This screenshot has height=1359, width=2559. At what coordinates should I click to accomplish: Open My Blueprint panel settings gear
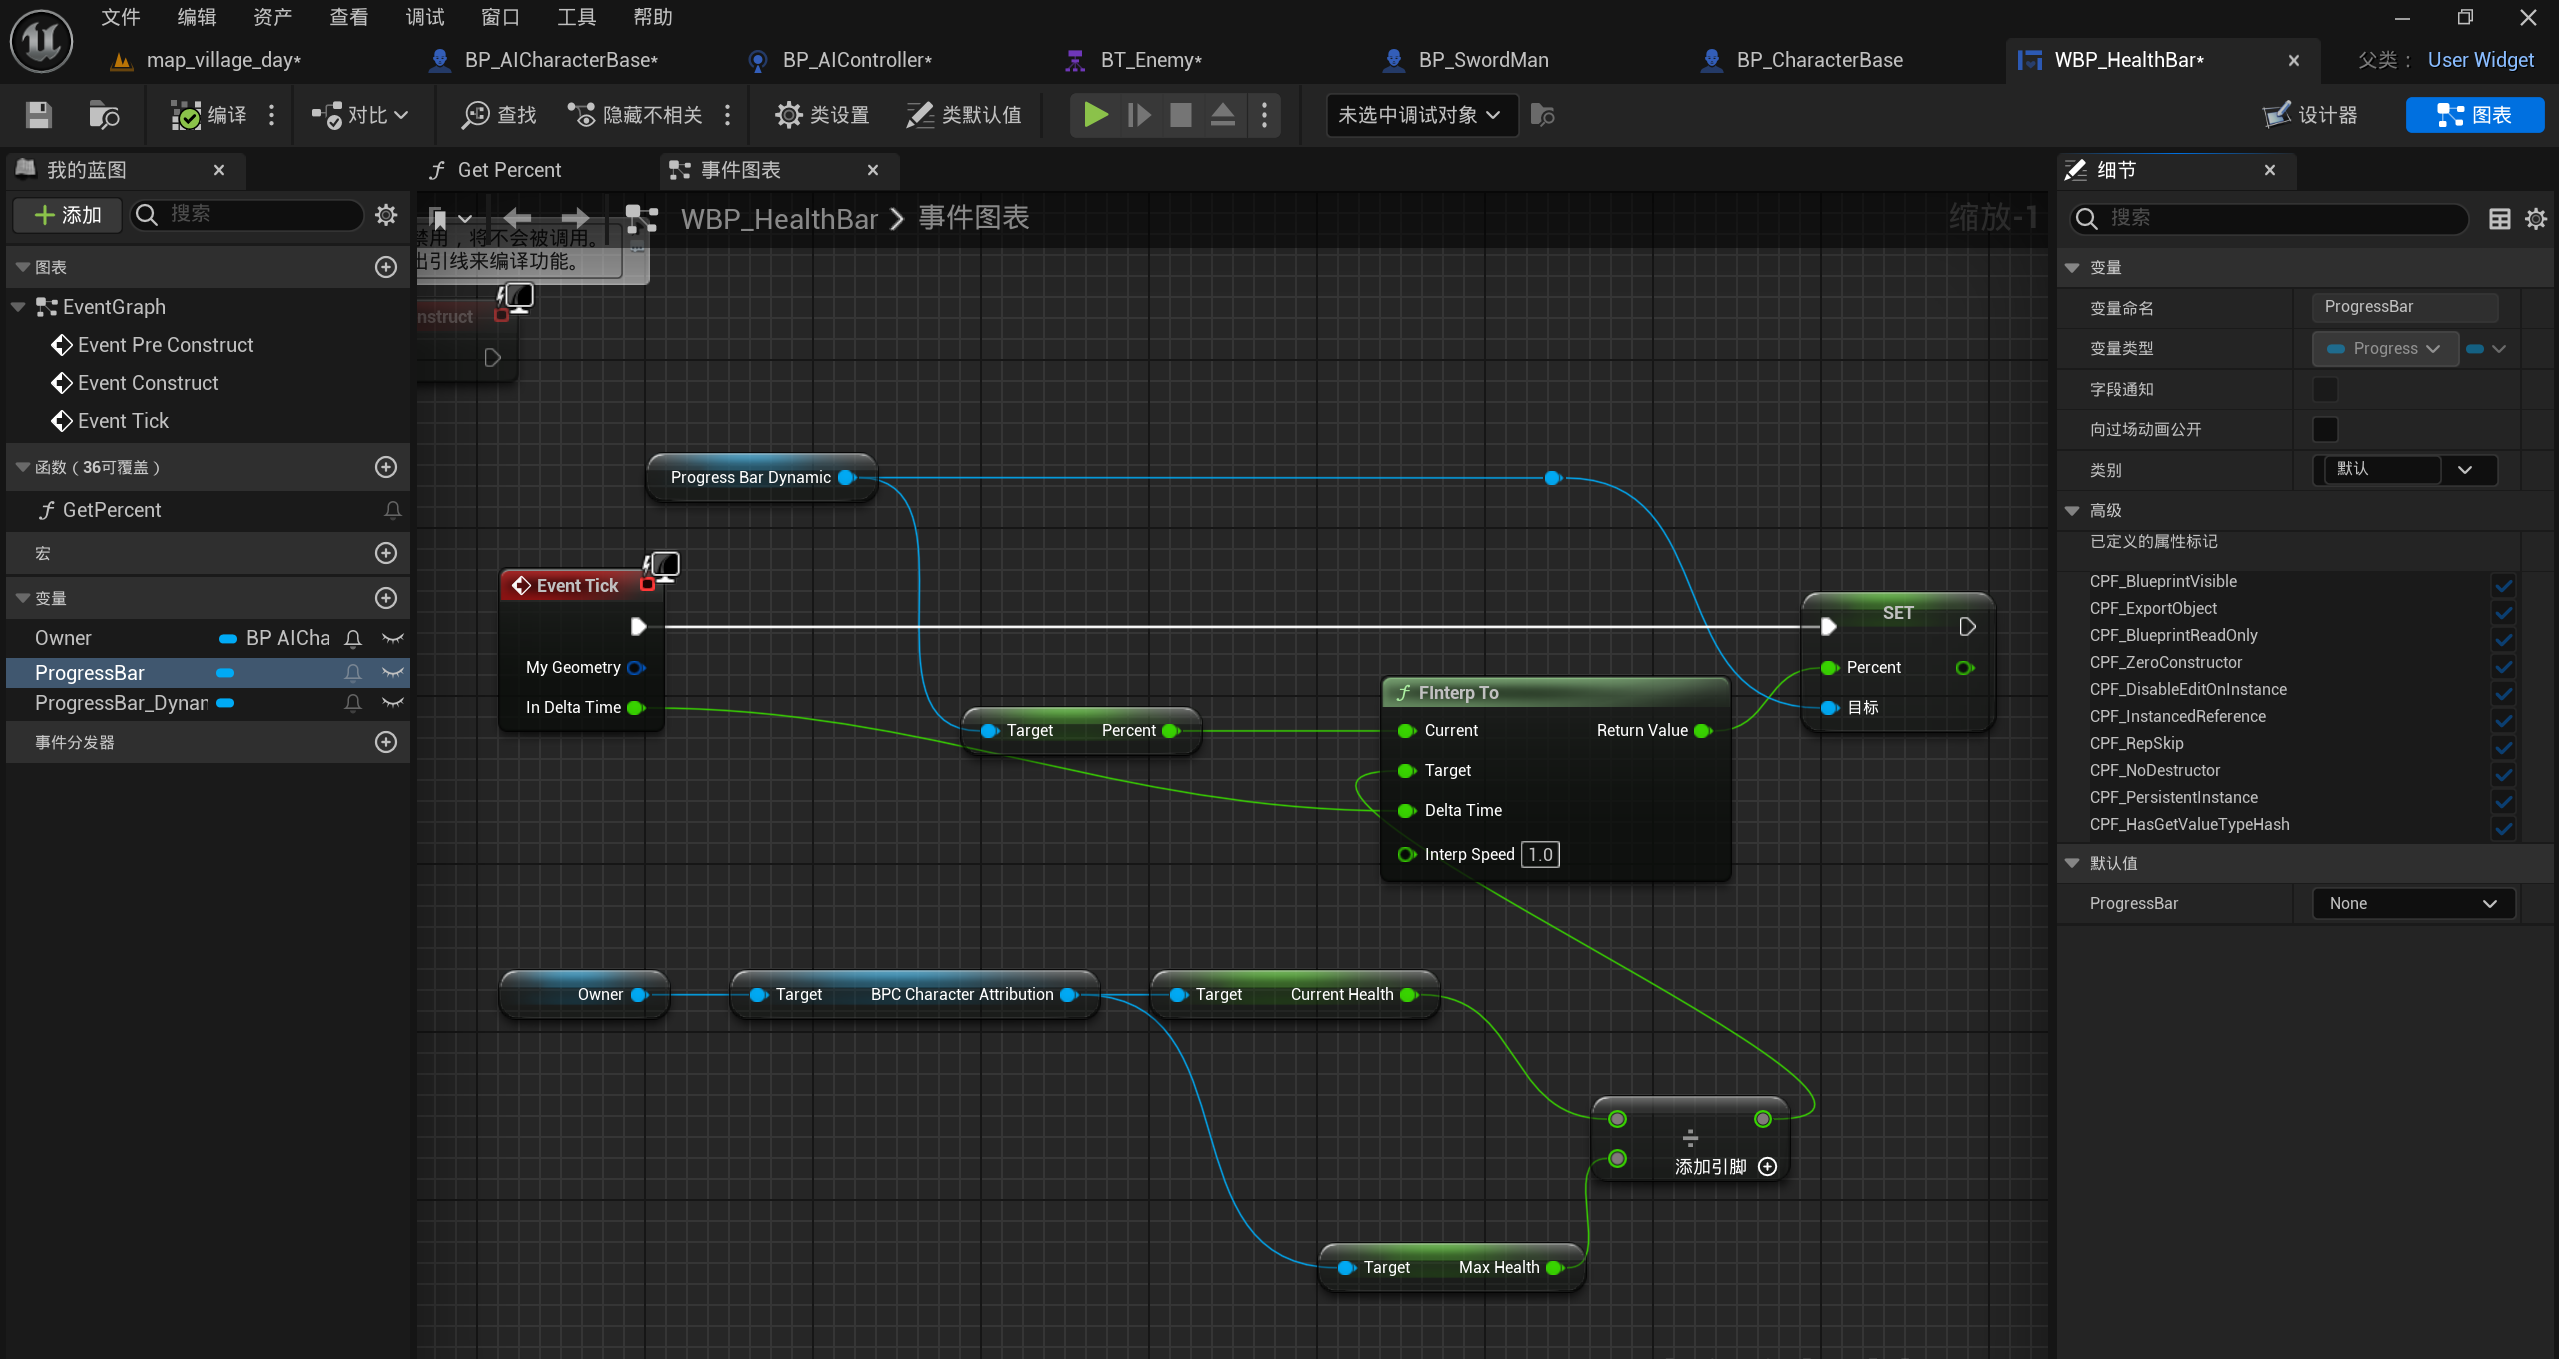(x=386, y=214)
